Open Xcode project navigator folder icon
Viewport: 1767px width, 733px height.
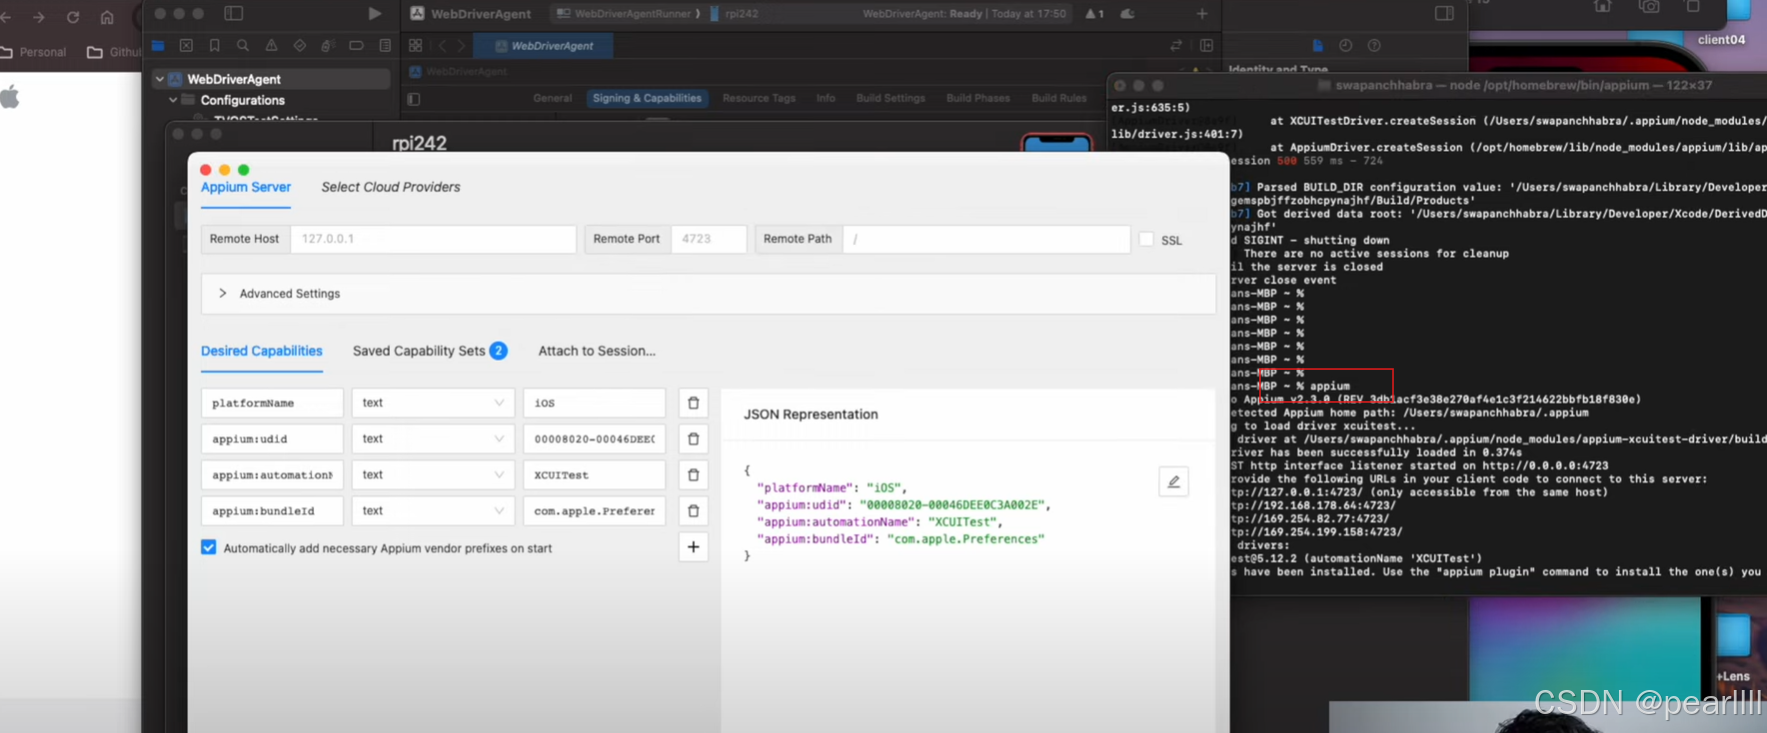click(x=158, y=46)
